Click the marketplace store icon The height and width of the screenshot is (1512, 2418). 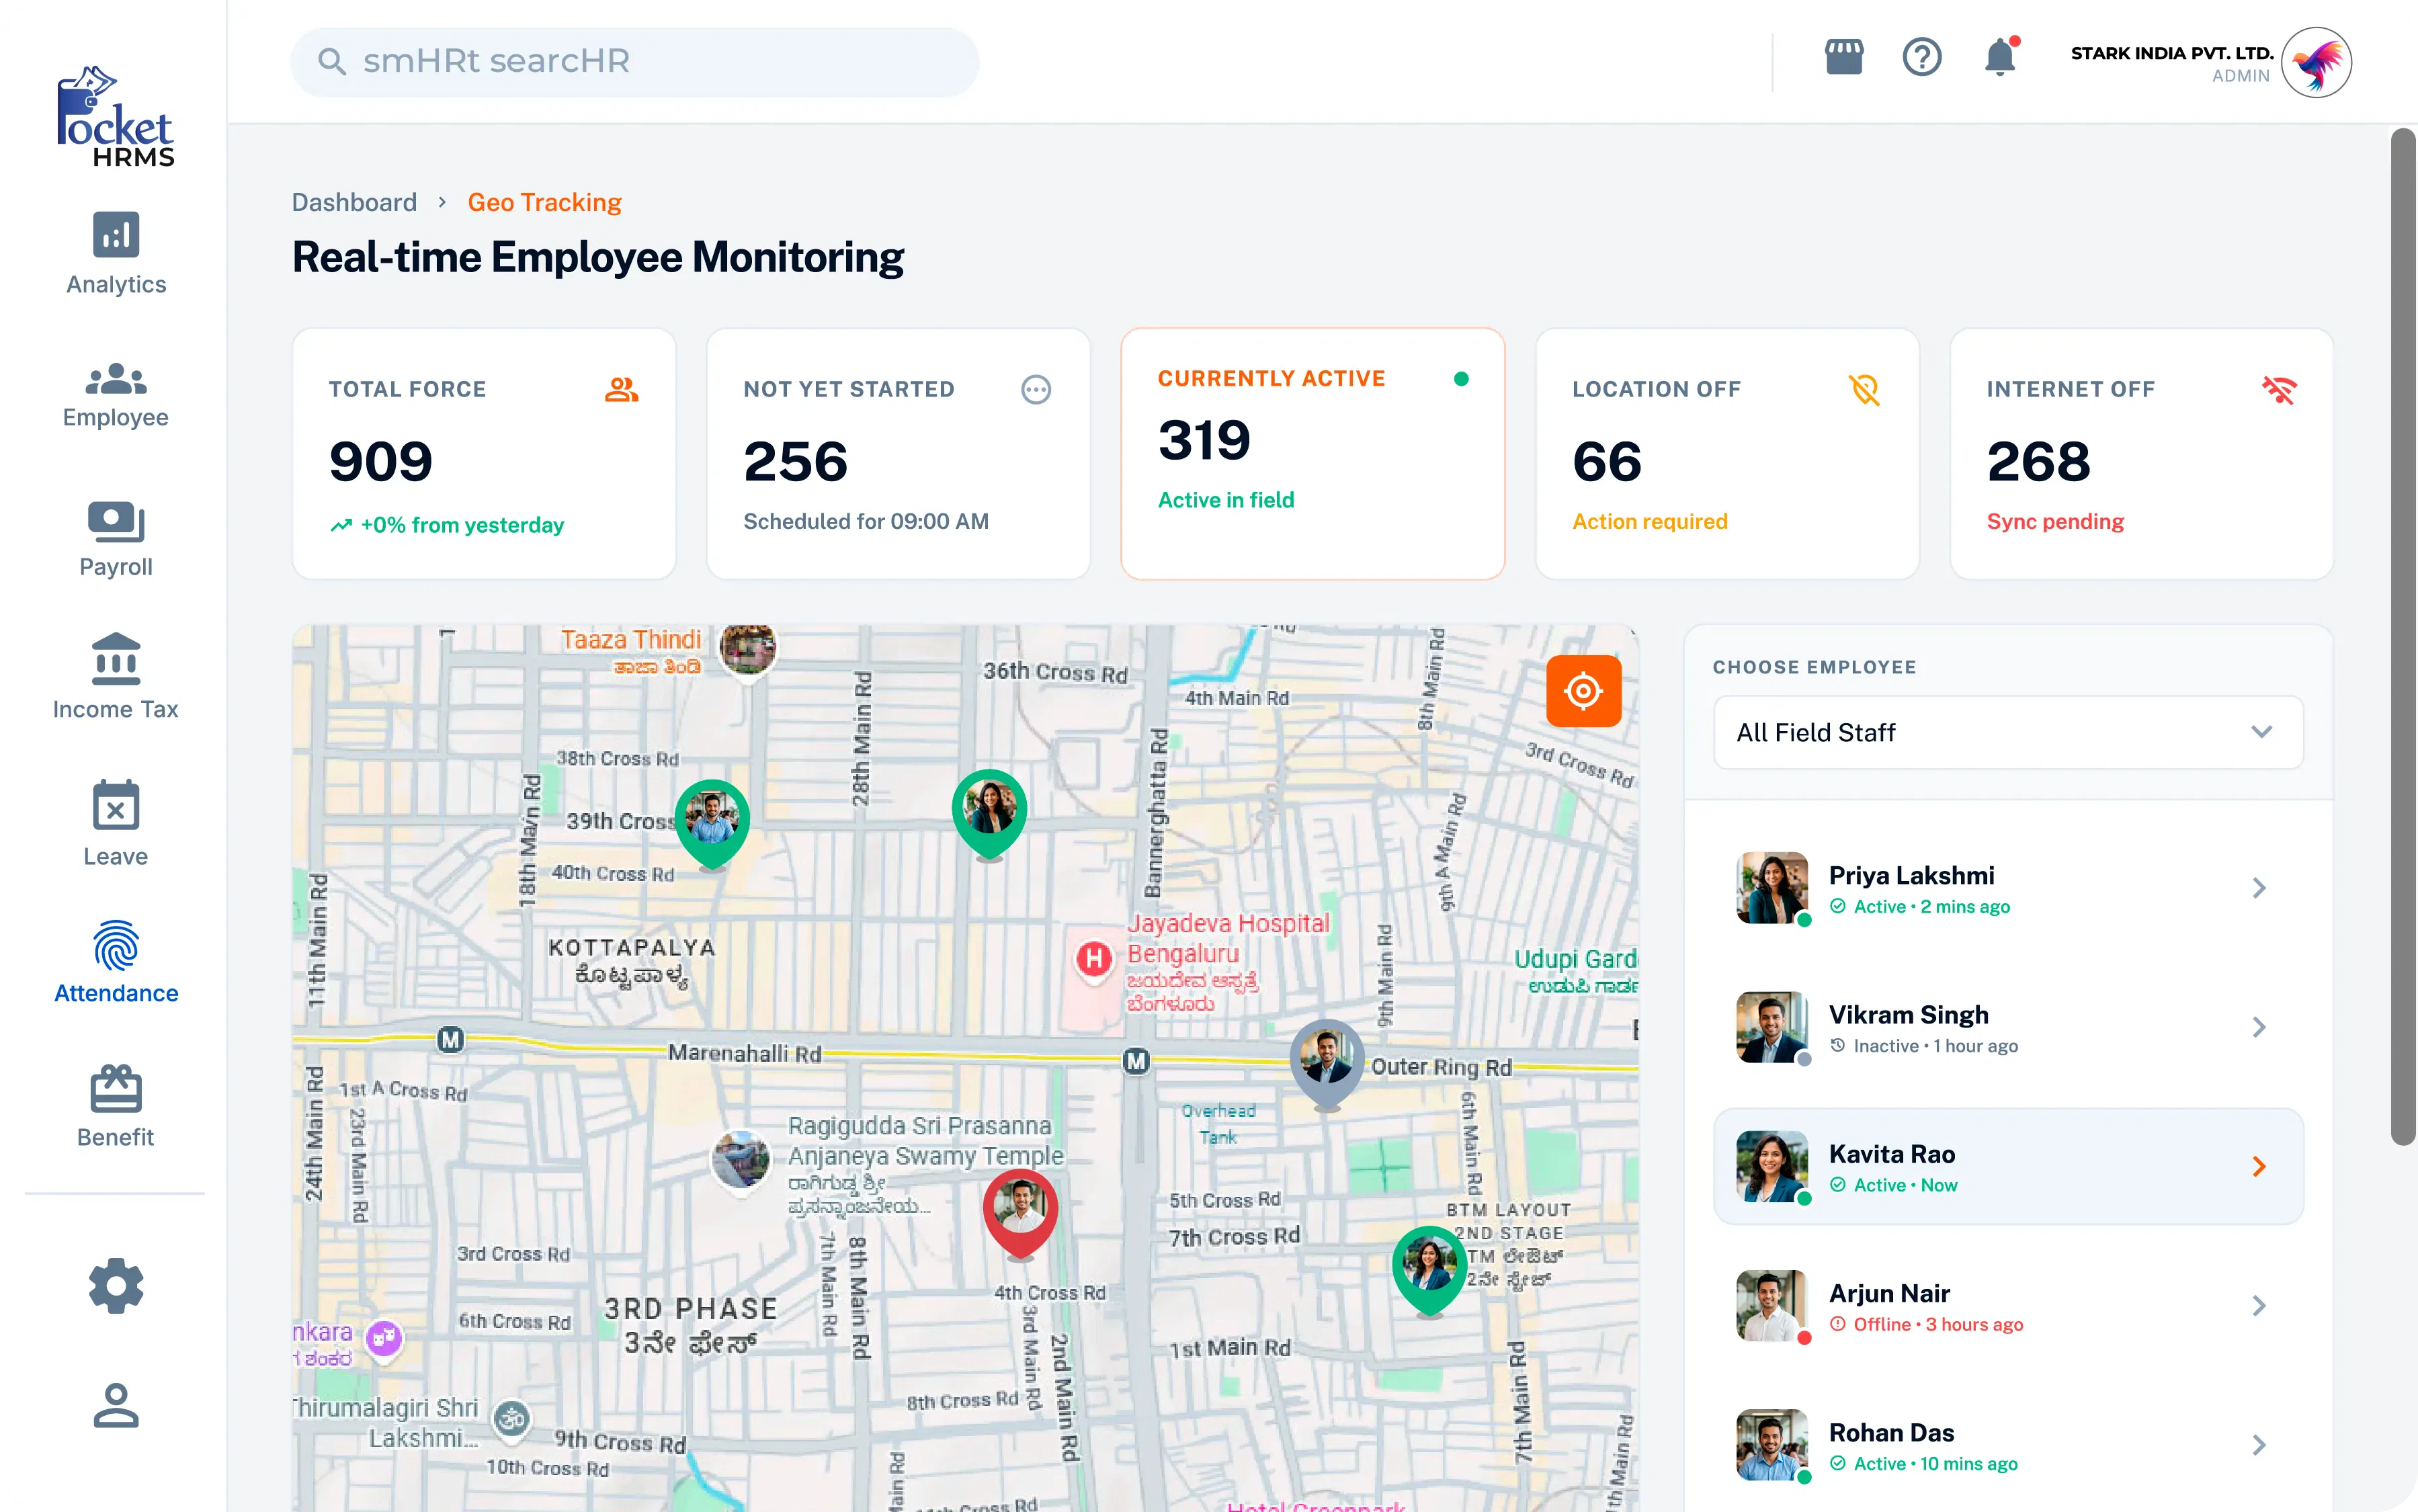[1844, 58]
